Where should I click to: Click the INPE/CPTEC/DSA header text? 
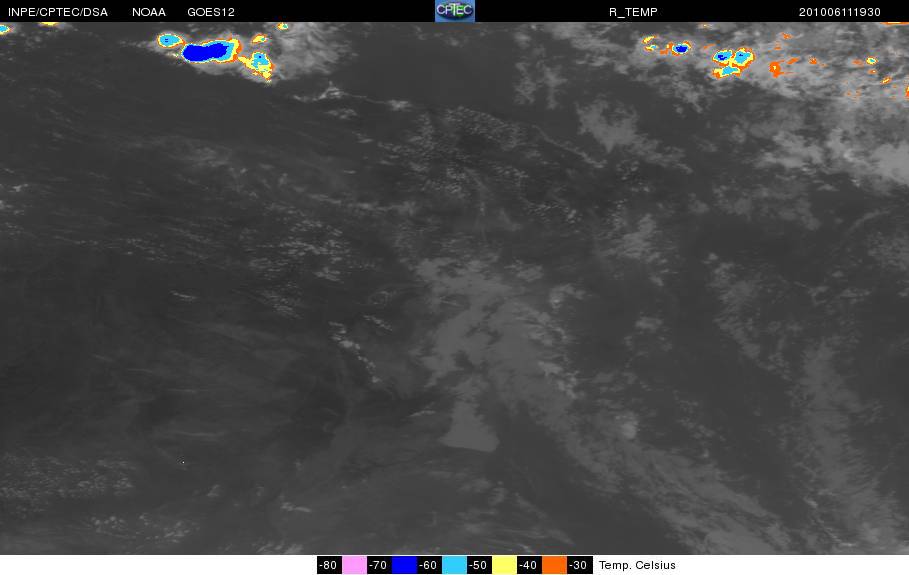58,12
